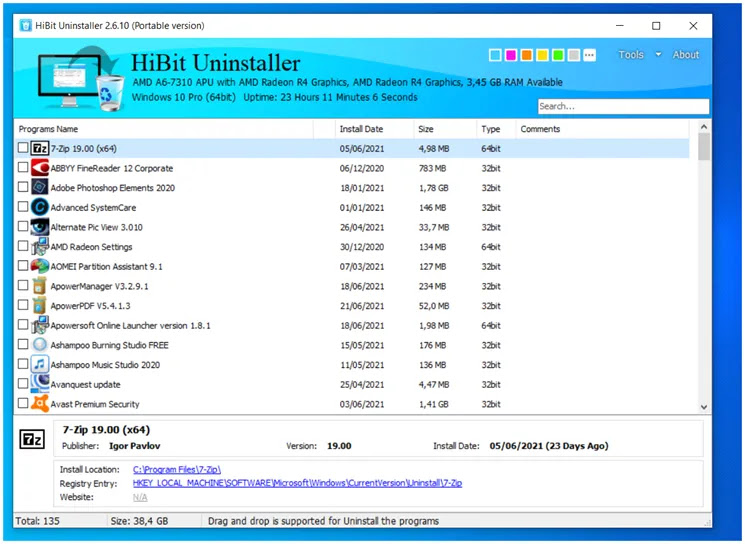
Task: Click the HiBit app icon in title bar
Action: pyautogui.click(x=26, y=25)
